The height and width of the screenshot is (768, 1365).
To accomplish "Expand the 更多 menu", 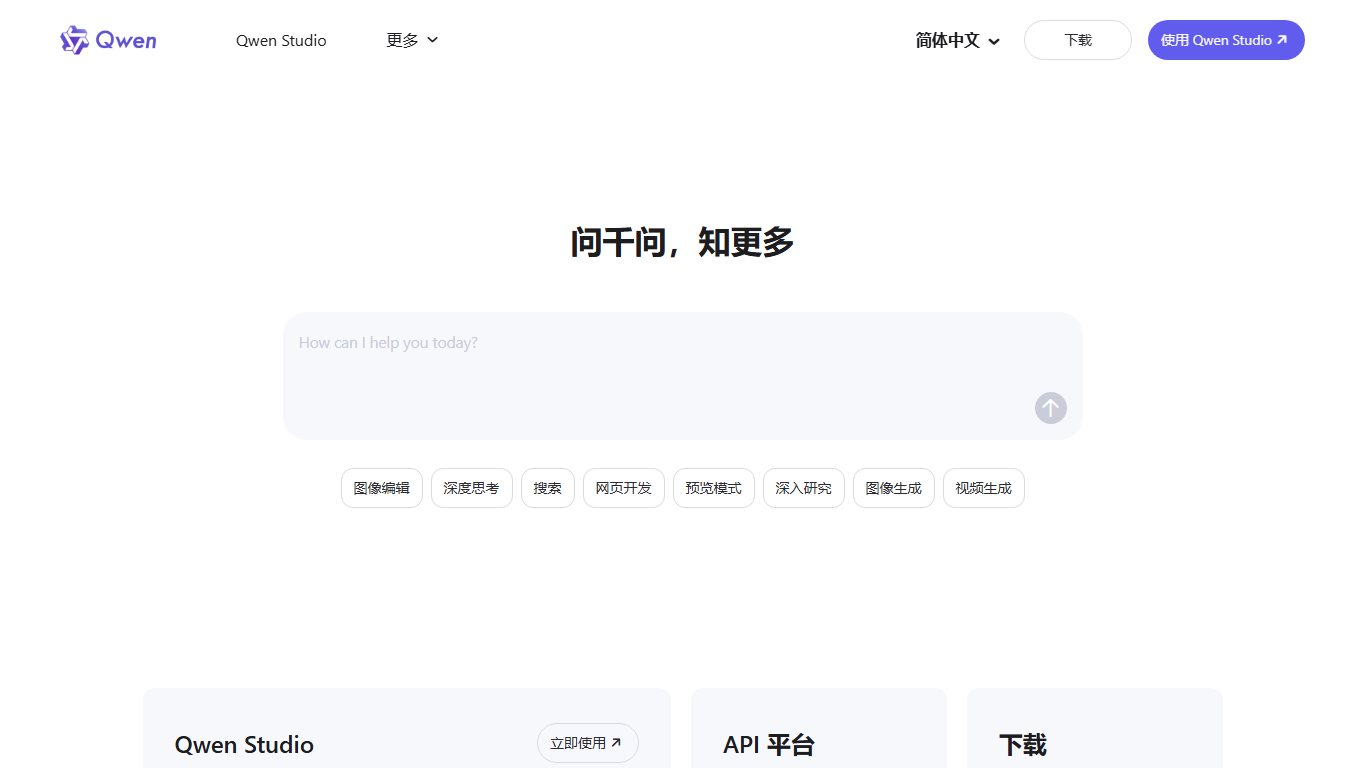I will [x=412, y=40].
